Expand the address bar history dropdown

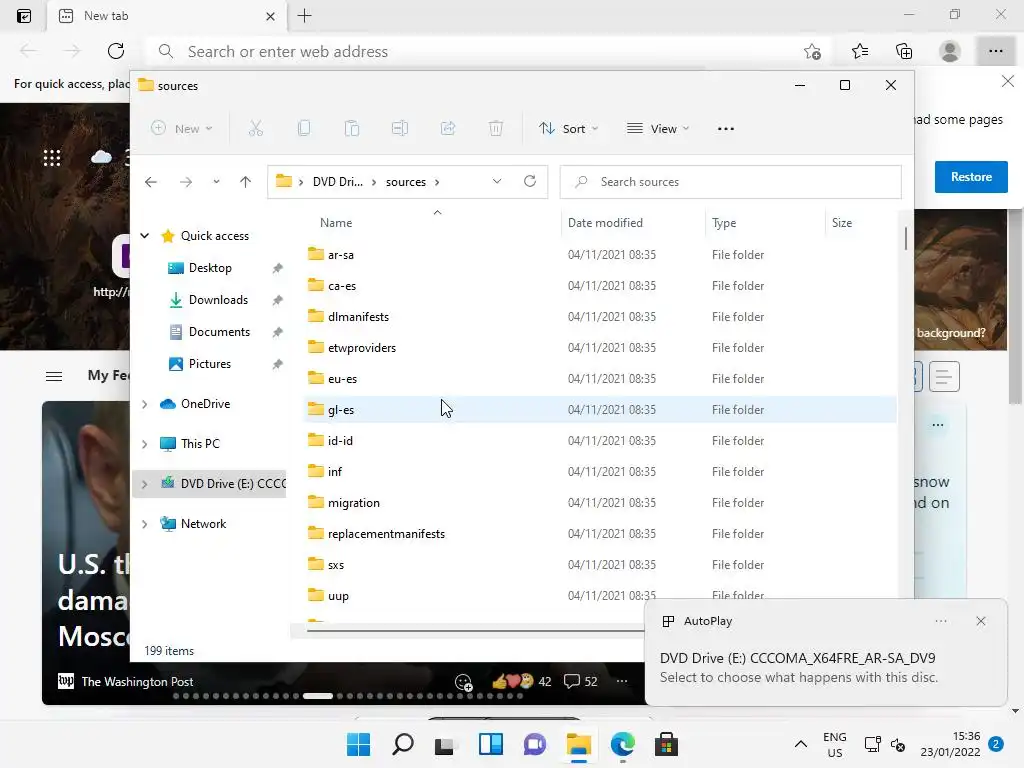(x=497, y=181)
